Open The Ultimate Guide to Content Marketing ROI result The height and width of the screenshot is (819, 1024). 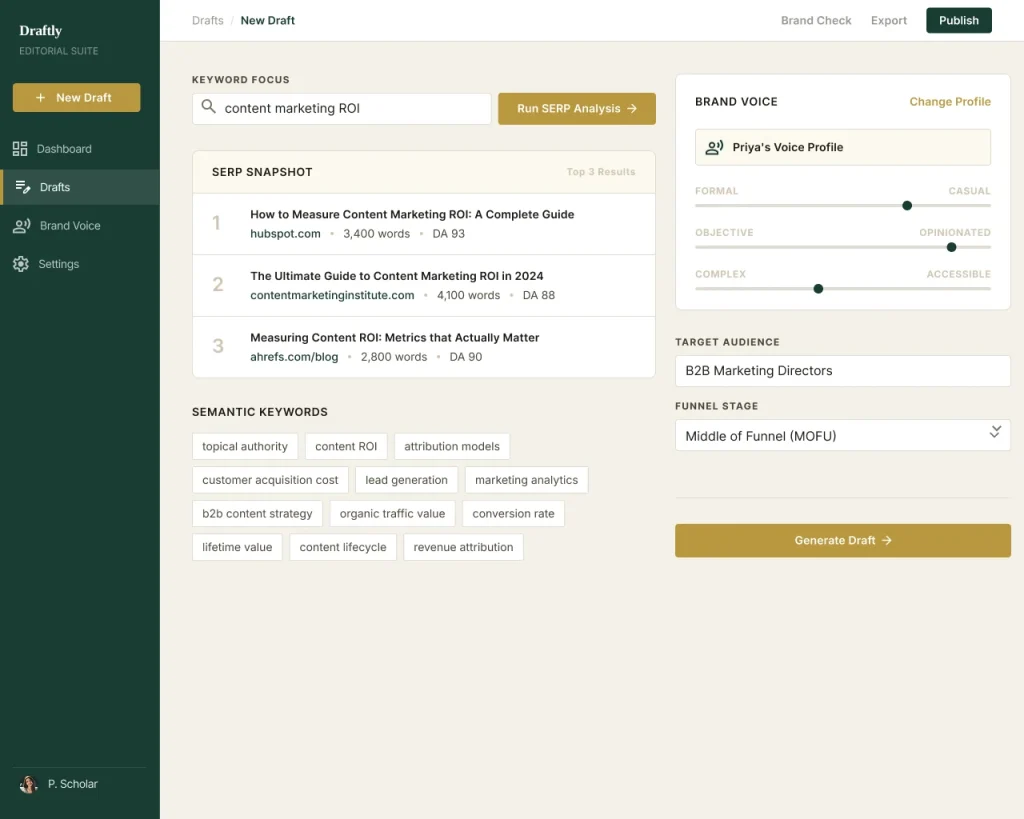[x=396, y=276]
